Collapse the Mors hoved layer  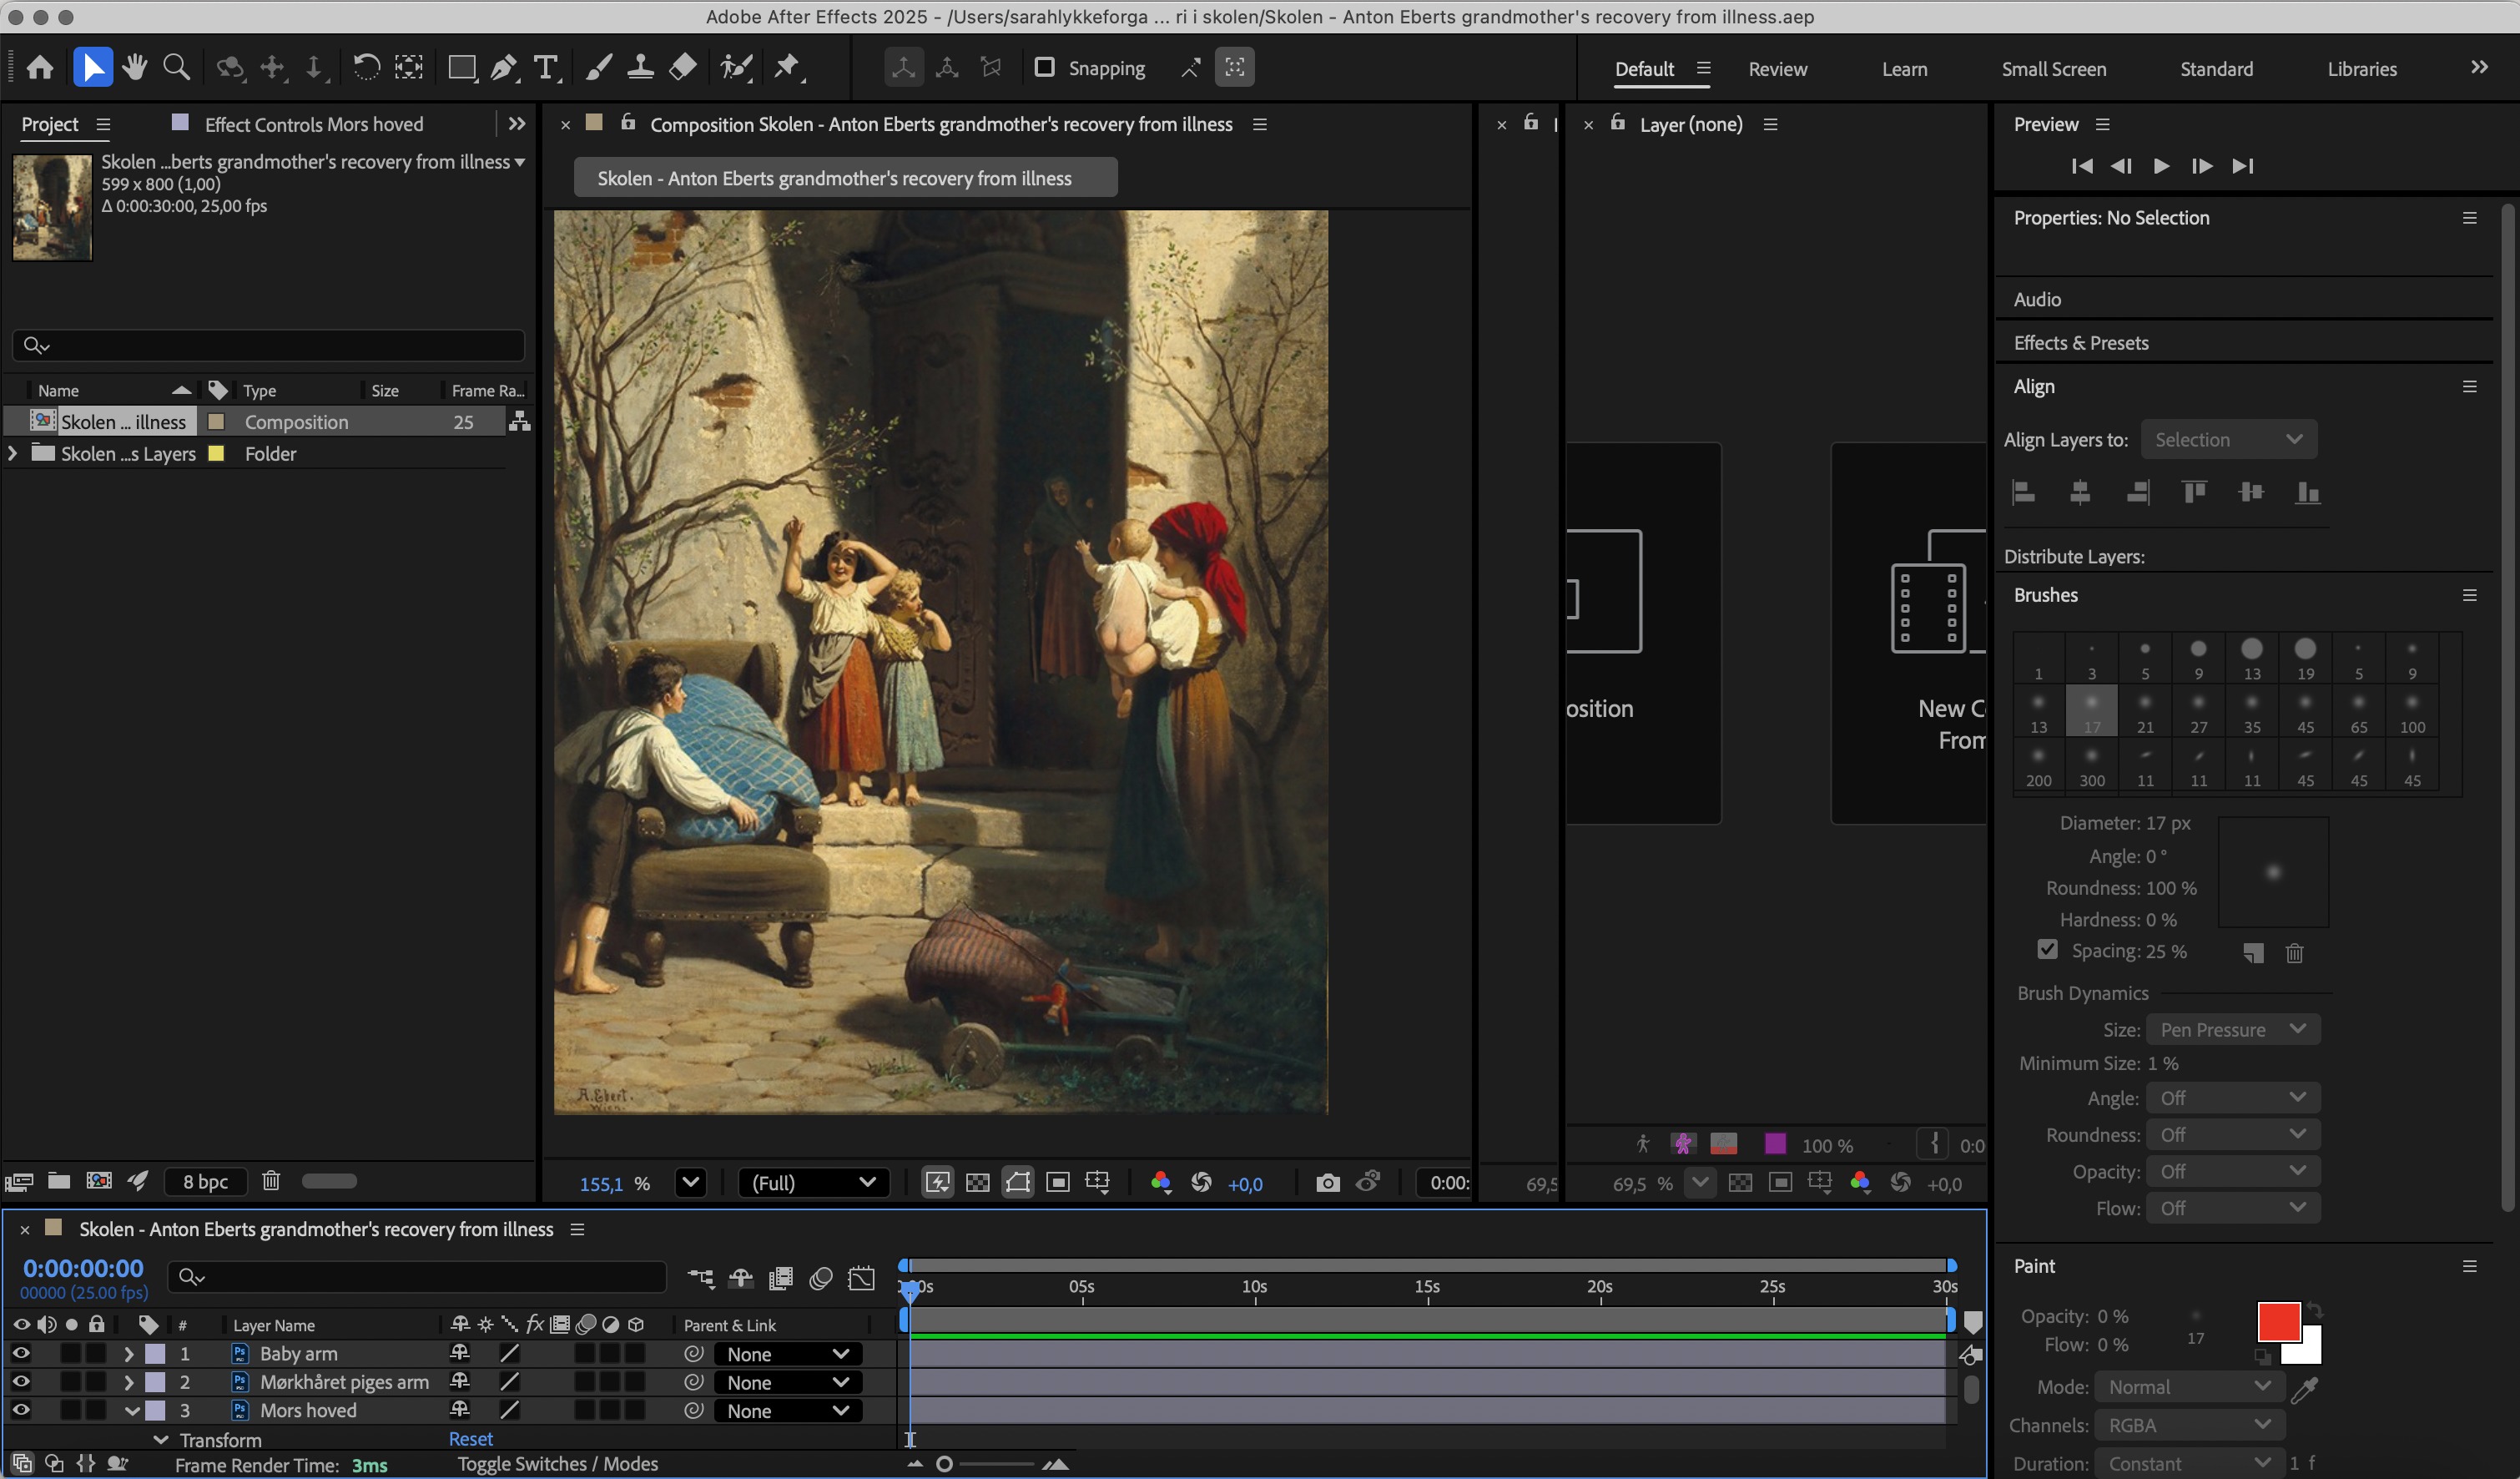tap(131, 1411)
